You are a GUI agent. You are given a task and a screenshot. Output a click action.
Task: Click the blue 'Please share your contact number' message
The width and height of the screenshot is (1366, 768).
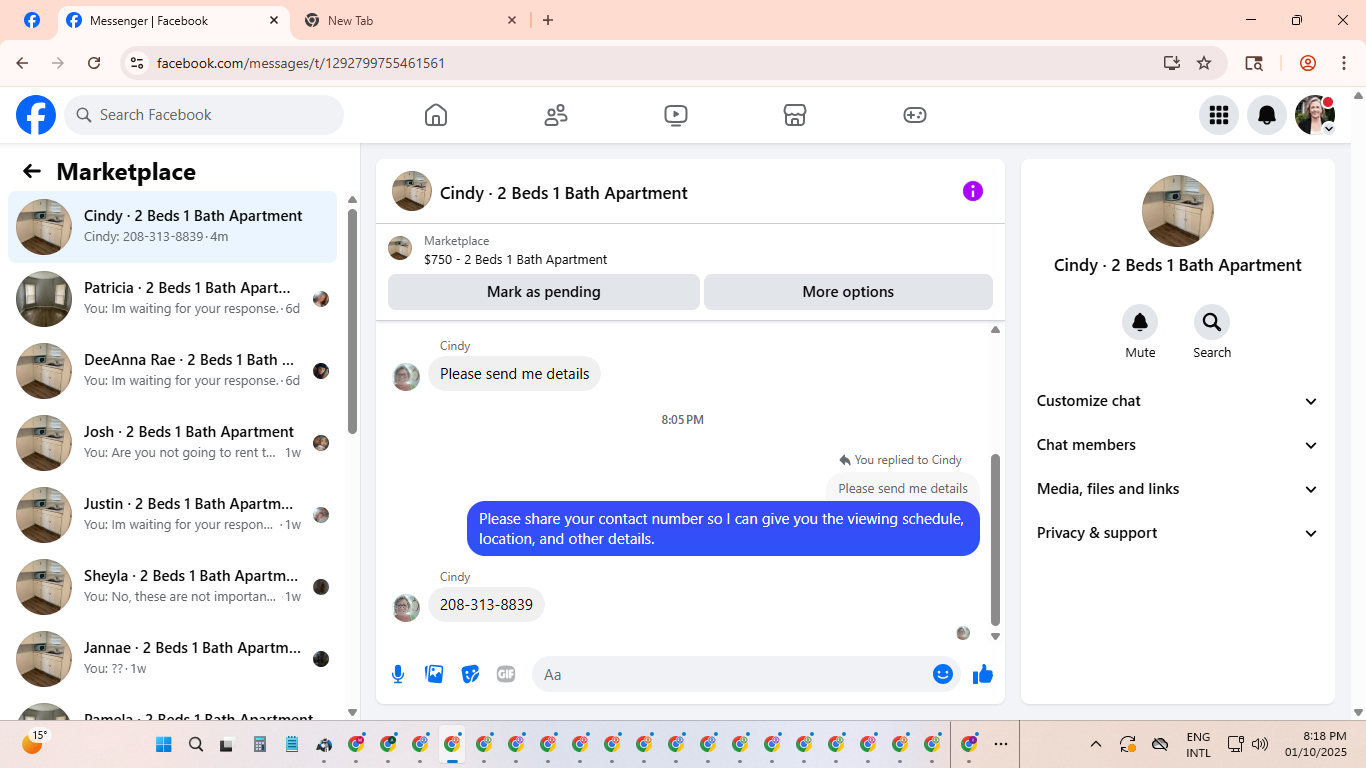click(x=723, y=529)
